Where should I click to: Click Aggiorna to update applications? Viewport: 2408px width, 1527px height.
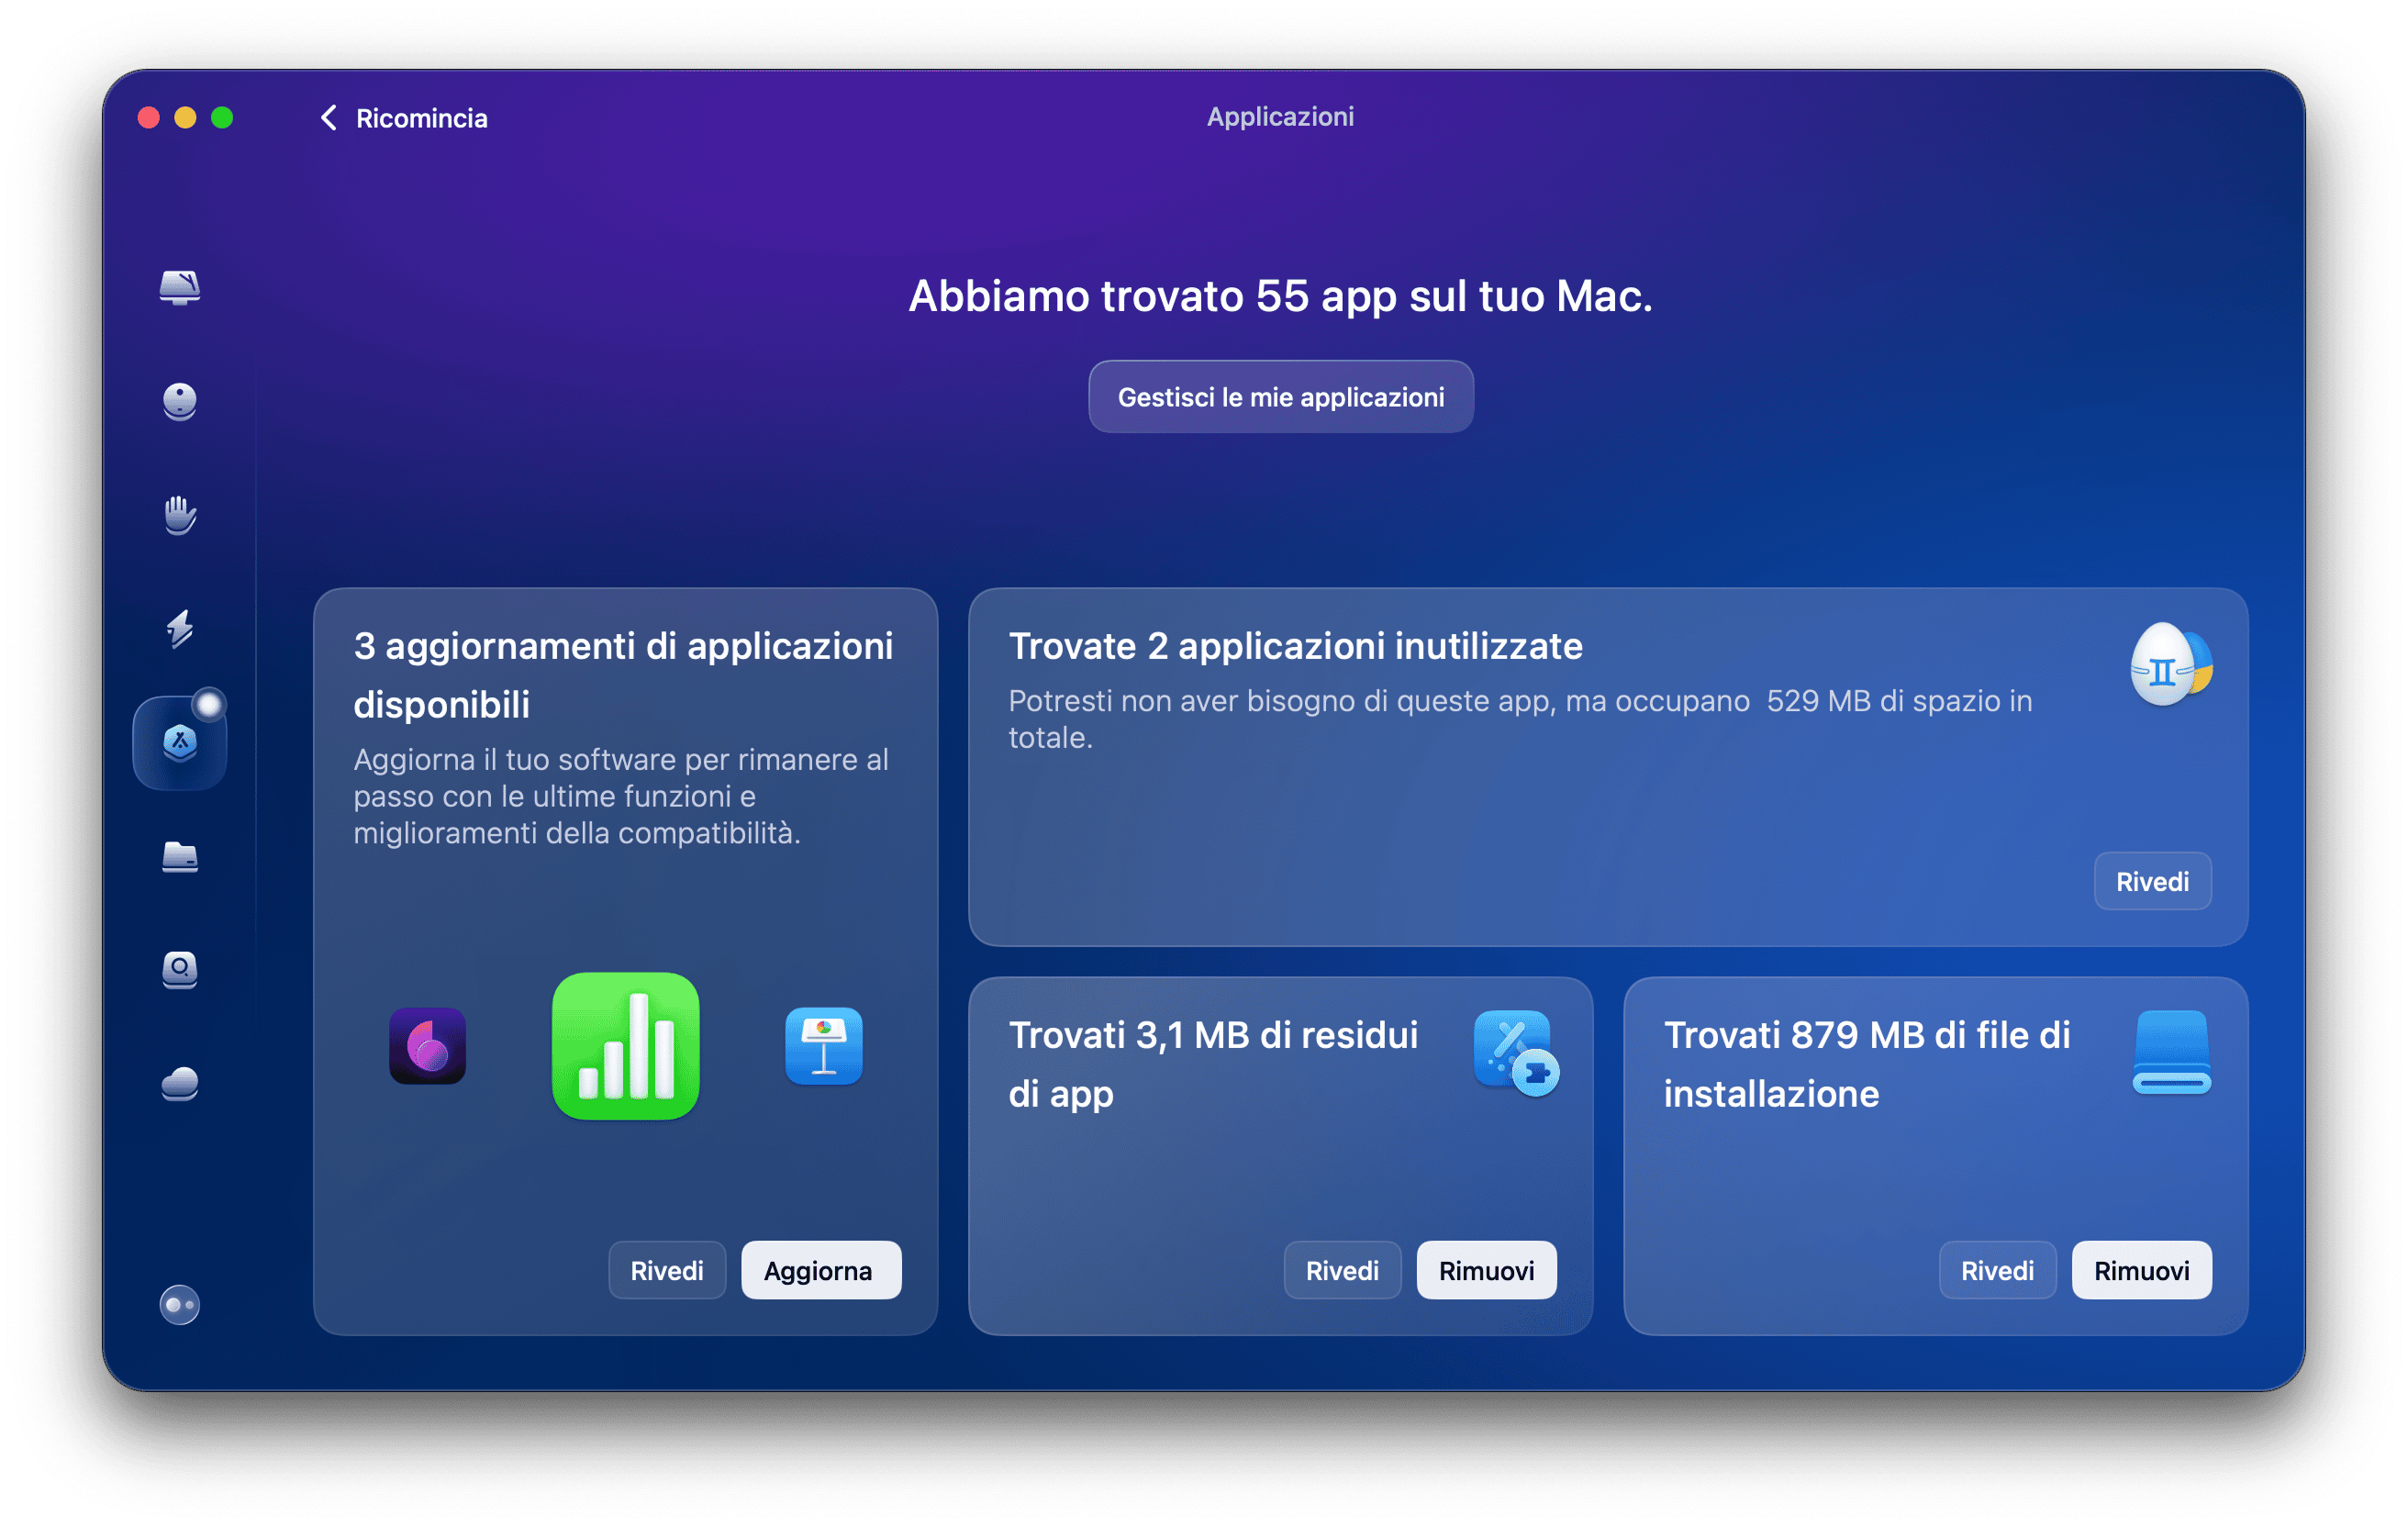point(820,1270)
